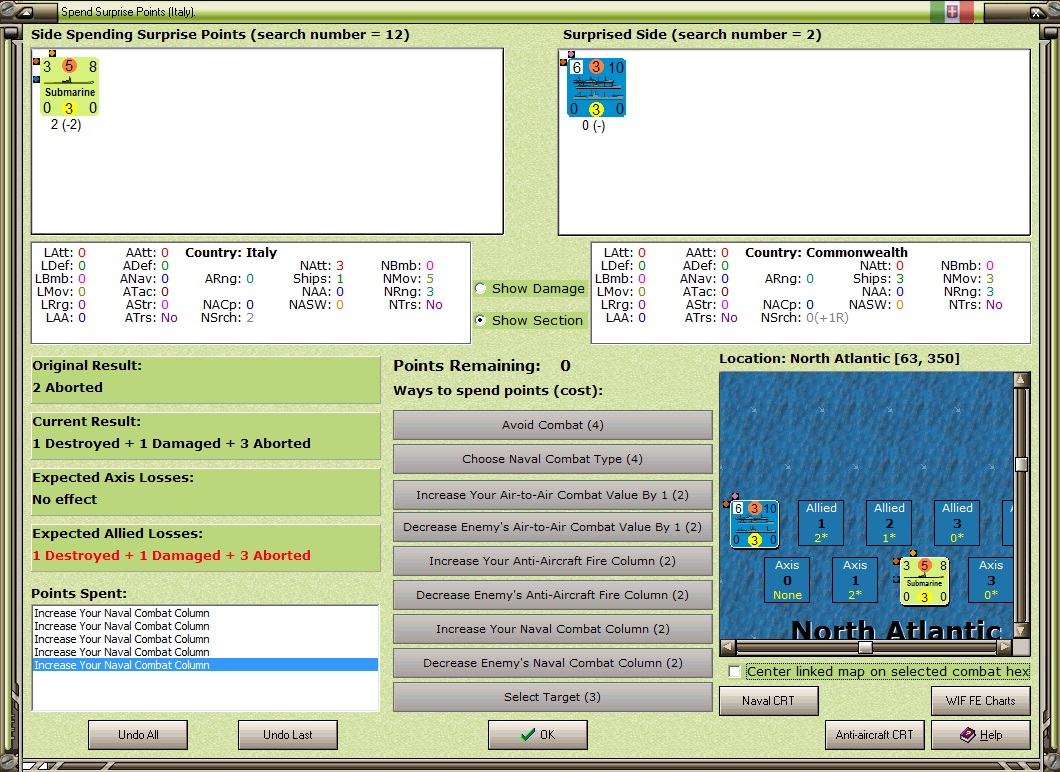Image resolution: width=1060 pixels, height=772 pixels.
Task: Select the Commonwealth ship unit counter
Action: 596,87
